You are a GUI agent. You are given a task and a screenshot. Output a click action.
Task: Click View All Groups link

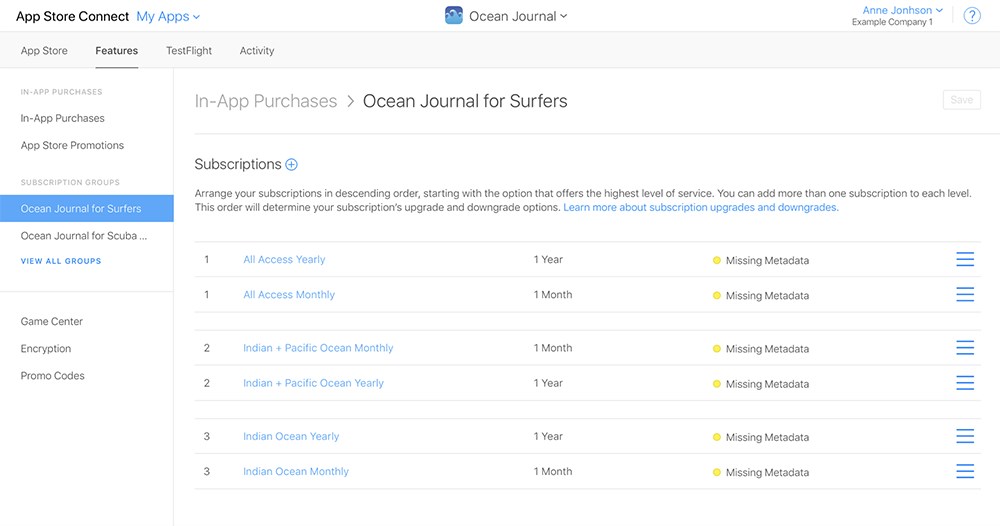61,261
